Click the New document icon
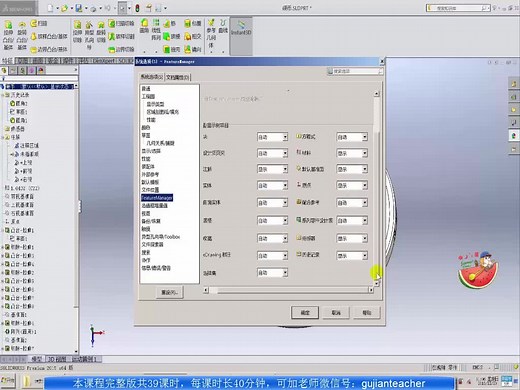The height and width of the screenshot is (390, 520). click(50, 8)
